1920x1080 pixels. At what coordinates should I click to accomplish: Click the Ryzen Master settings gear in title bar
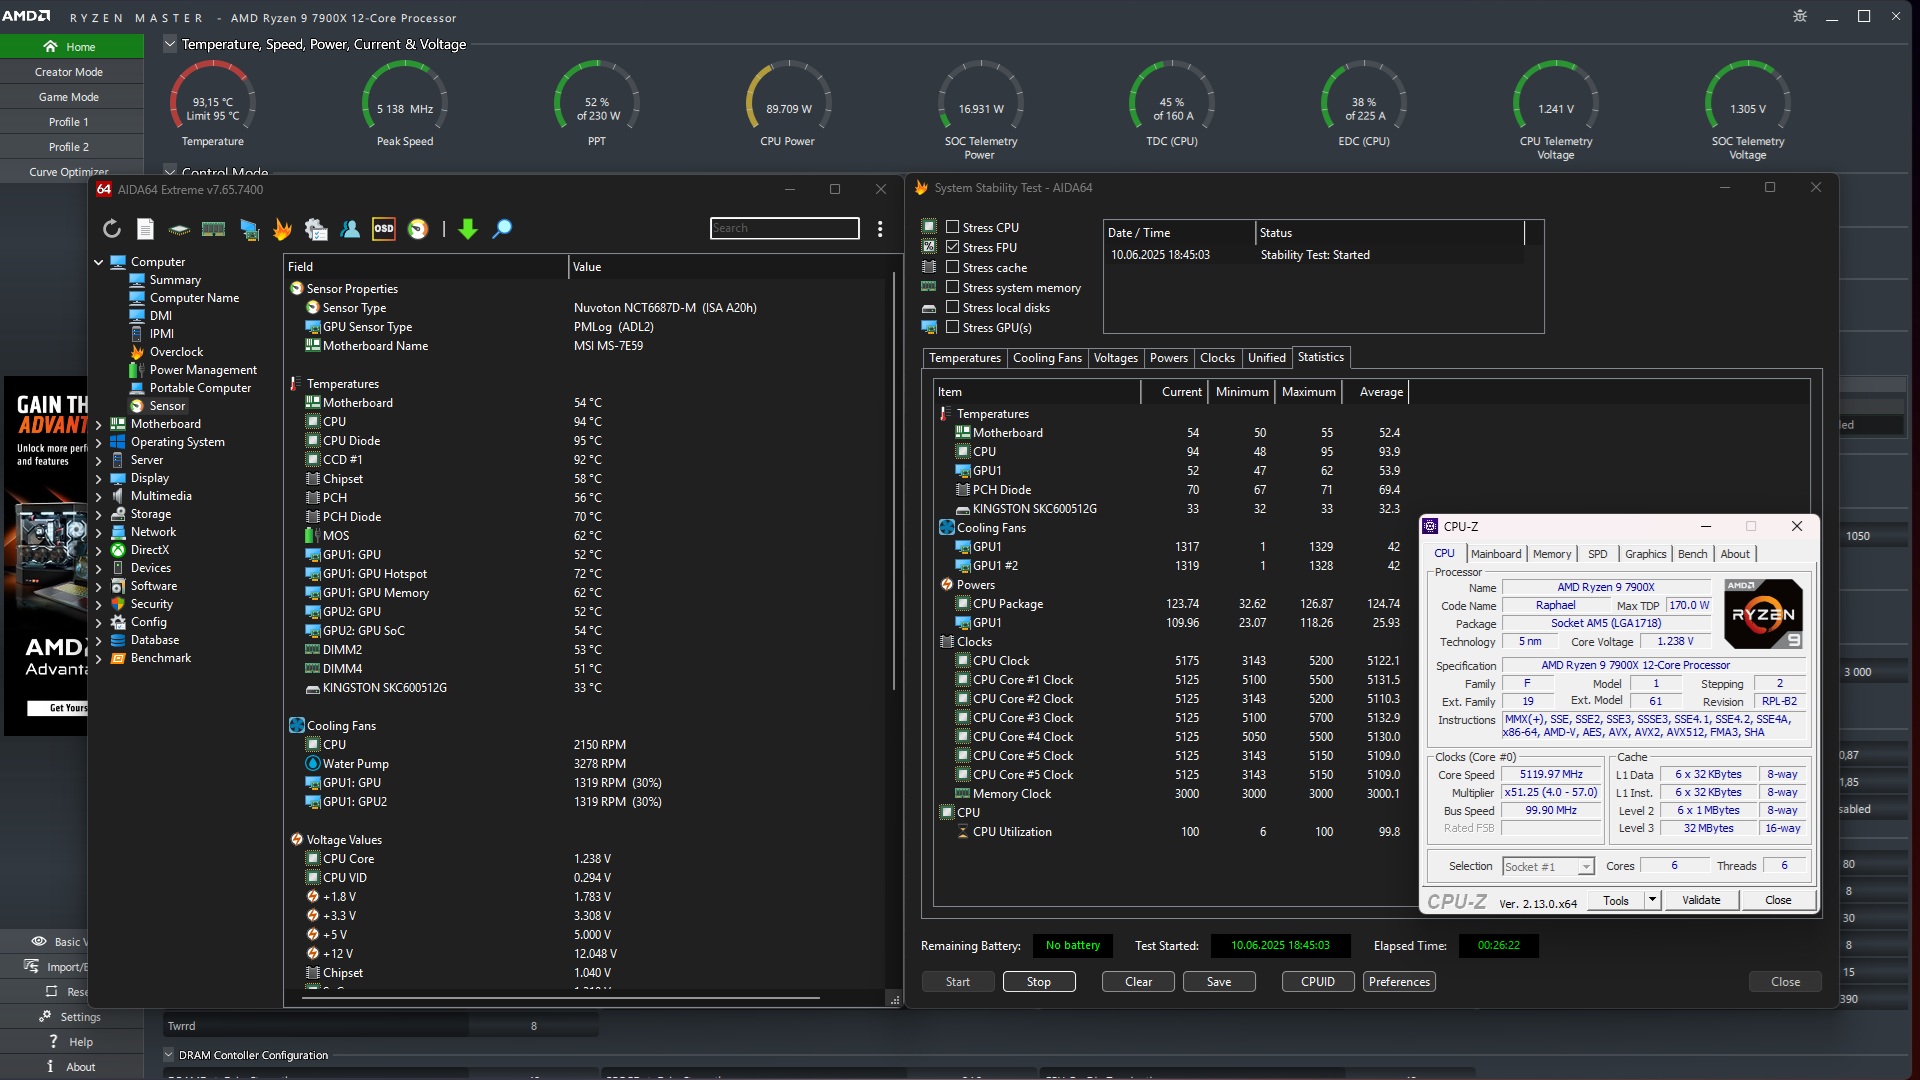(x=1800, y=16)
